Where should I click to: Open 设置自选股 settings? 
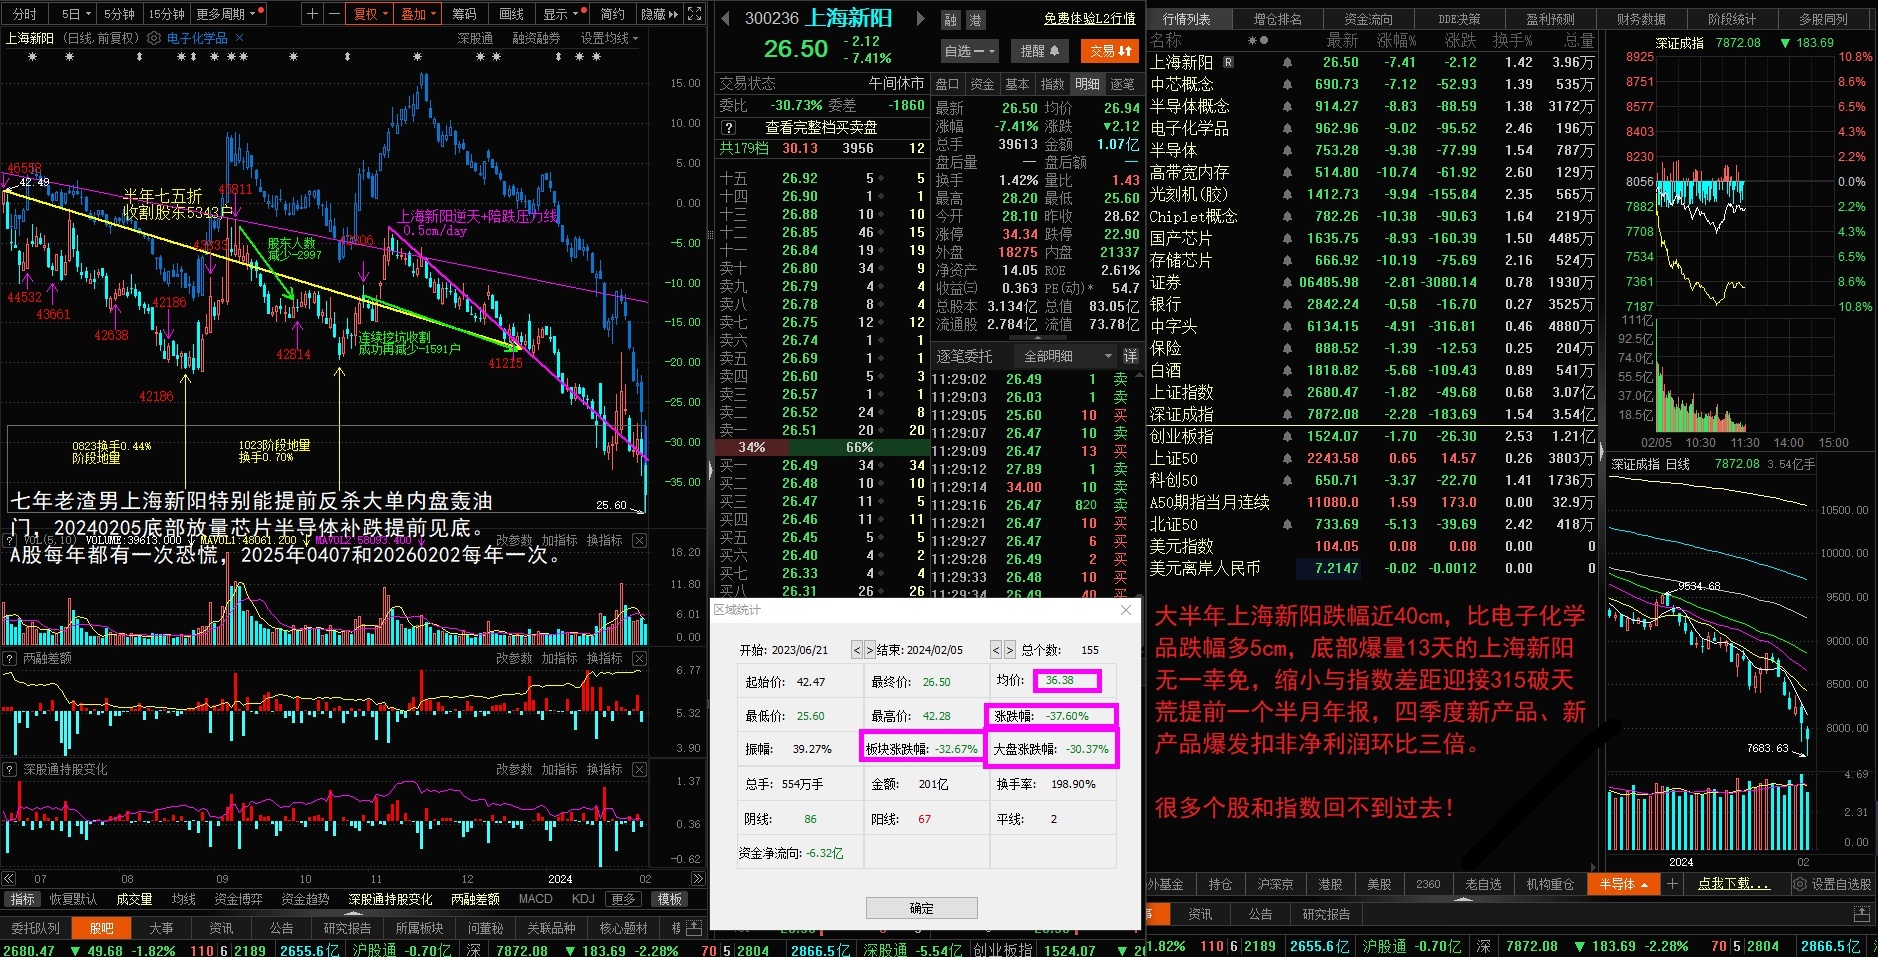1831,884
